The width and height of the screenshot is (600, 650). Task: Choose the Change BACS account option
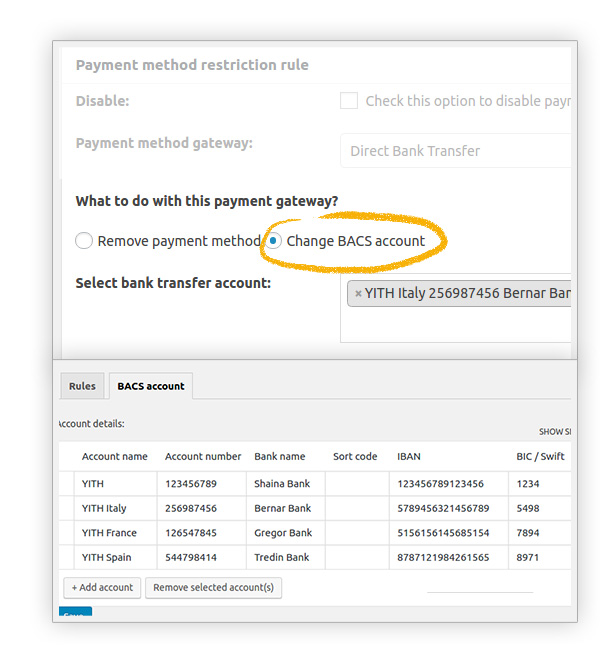[x=273, y=241]
